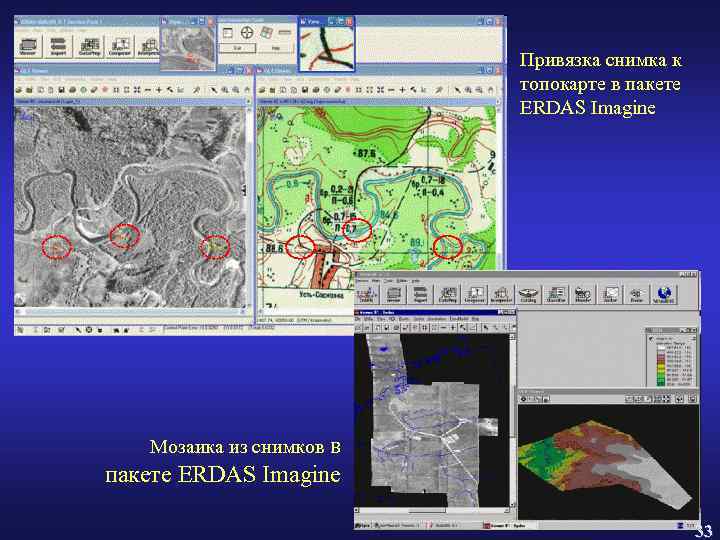Select the four-color grid icon in GCP tool window
Image resolution: width=720 pixels, height=540 pixels.
click(266, 33)
